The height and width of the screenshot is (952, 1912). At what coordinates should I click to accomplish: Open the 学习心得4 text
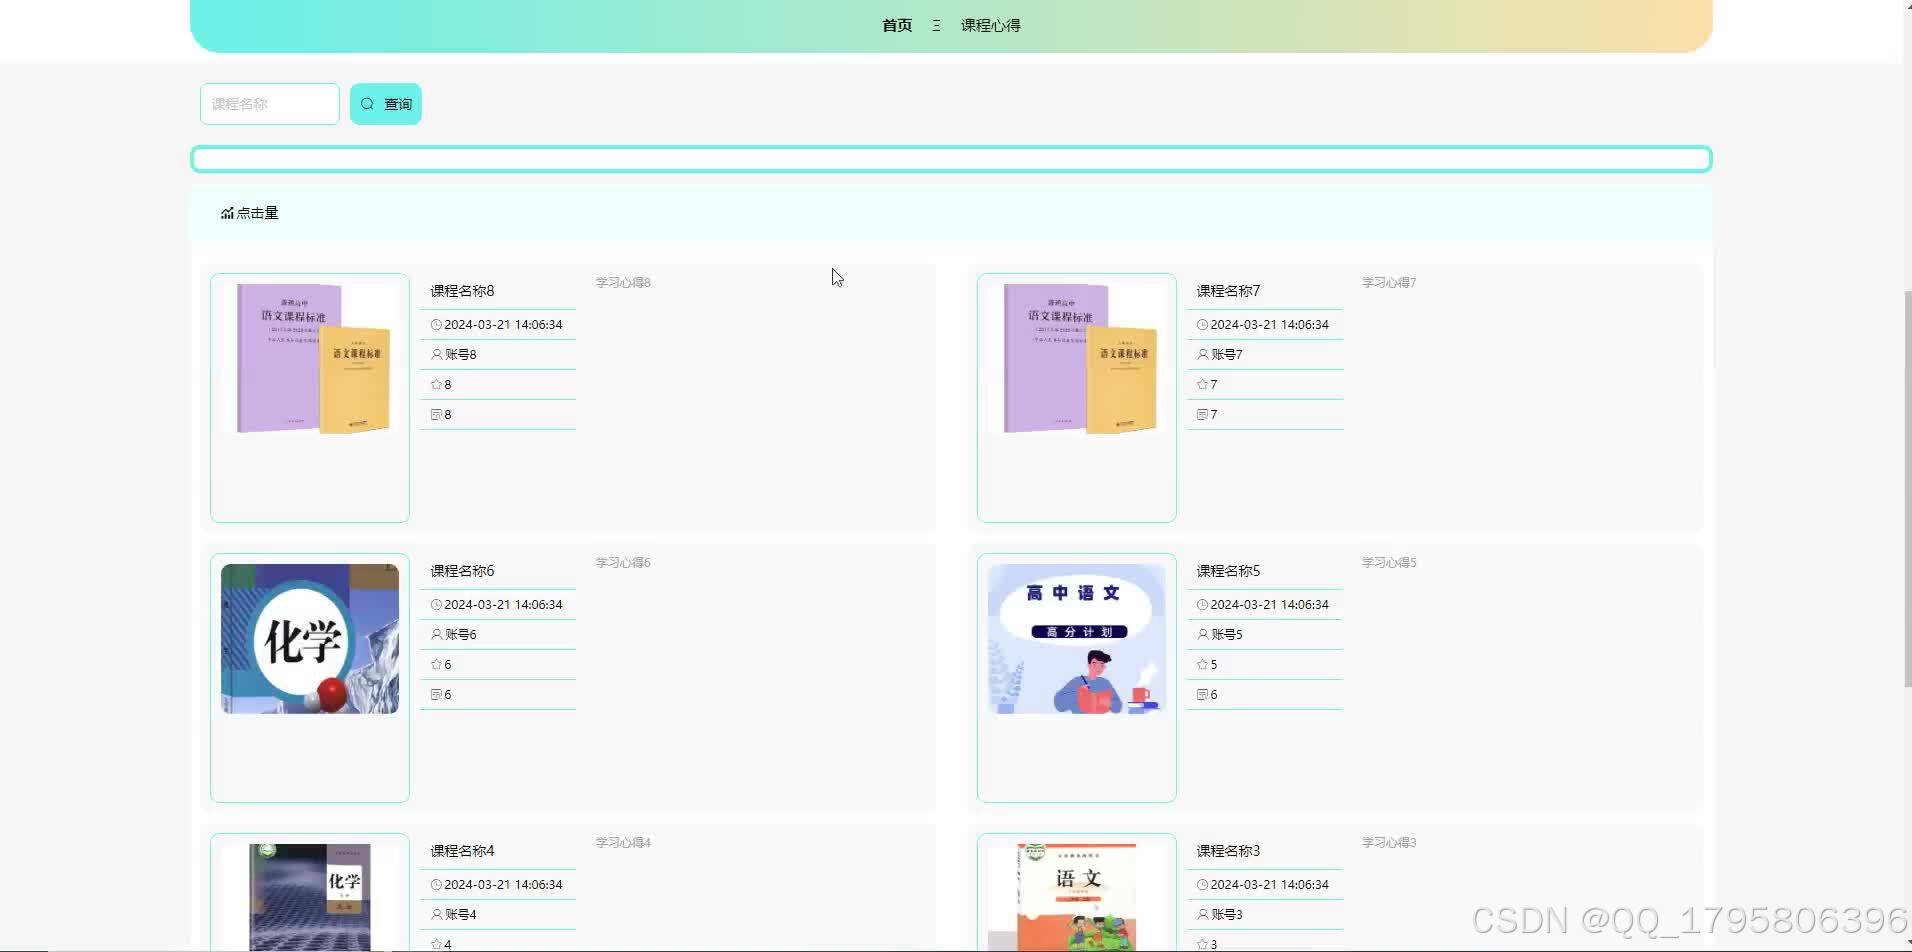pyautogui.click(x=623, y=843)
